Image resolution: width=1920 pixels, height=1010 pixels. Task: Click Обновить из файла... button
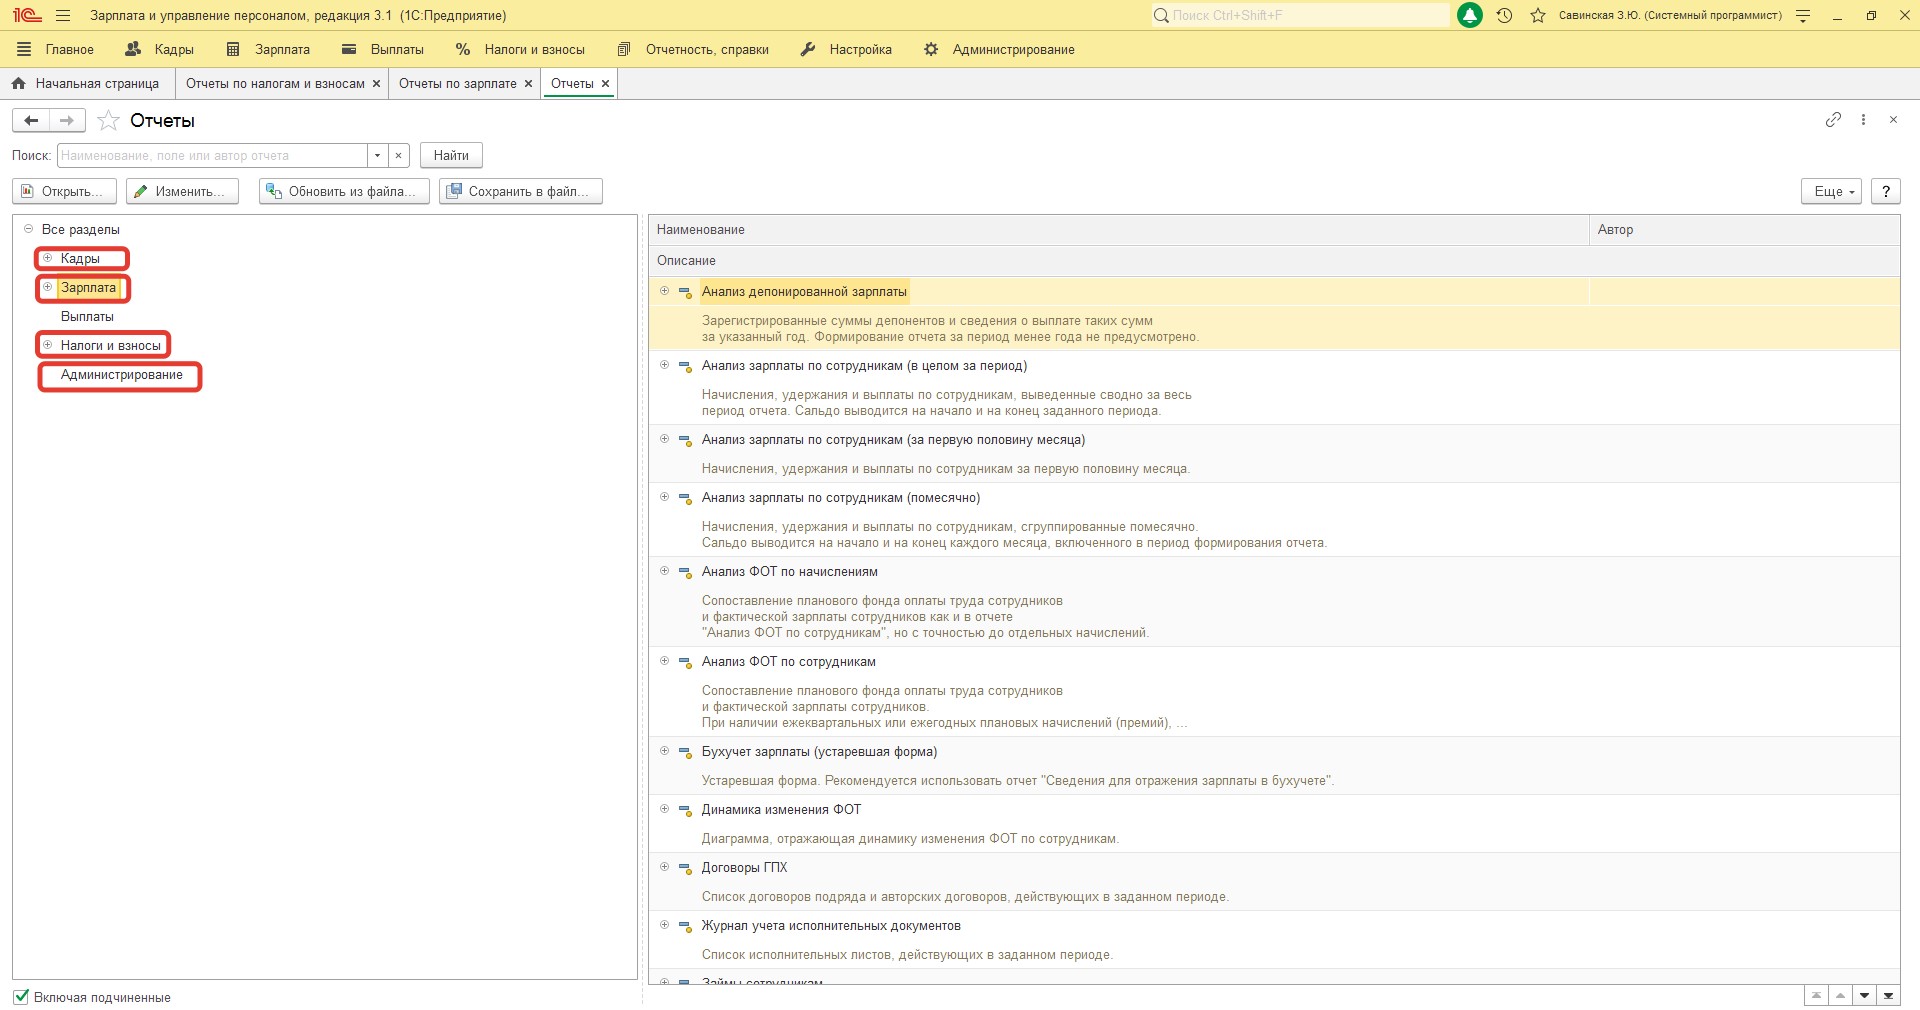click(x=344, y=191)
